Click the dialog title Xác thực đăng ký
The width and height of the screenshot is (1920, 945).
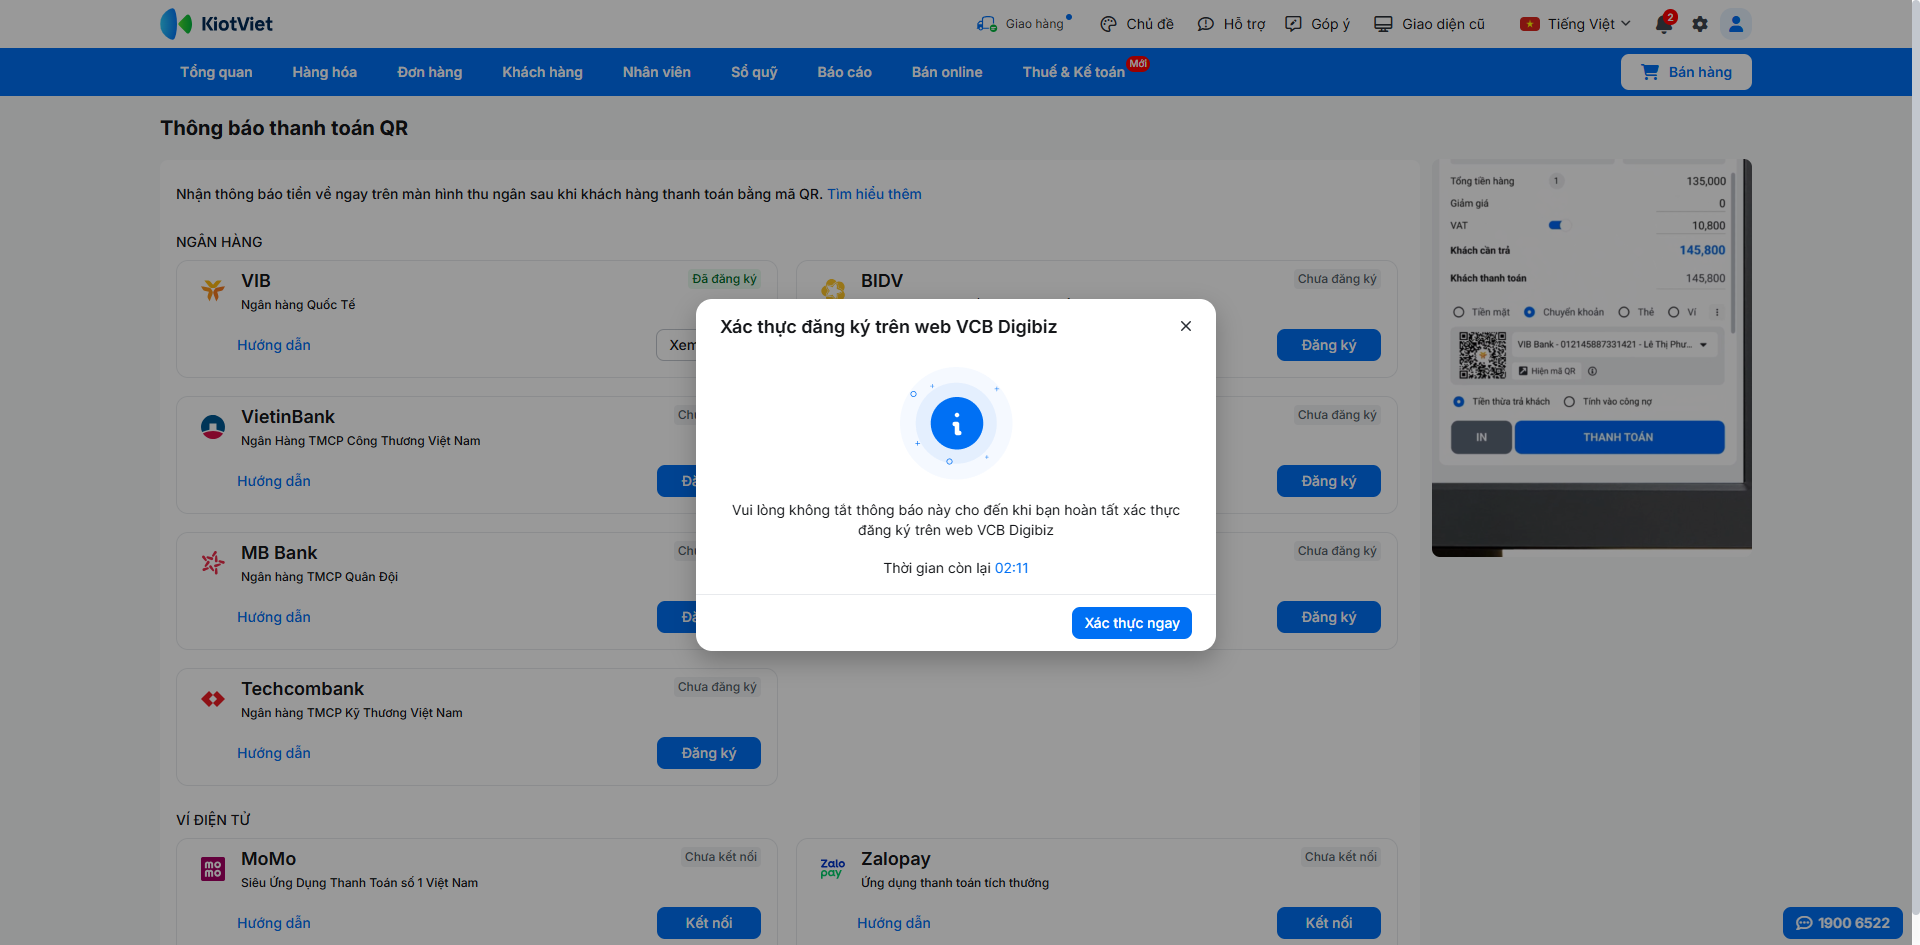pyautogui.click(x=888, y=327)
